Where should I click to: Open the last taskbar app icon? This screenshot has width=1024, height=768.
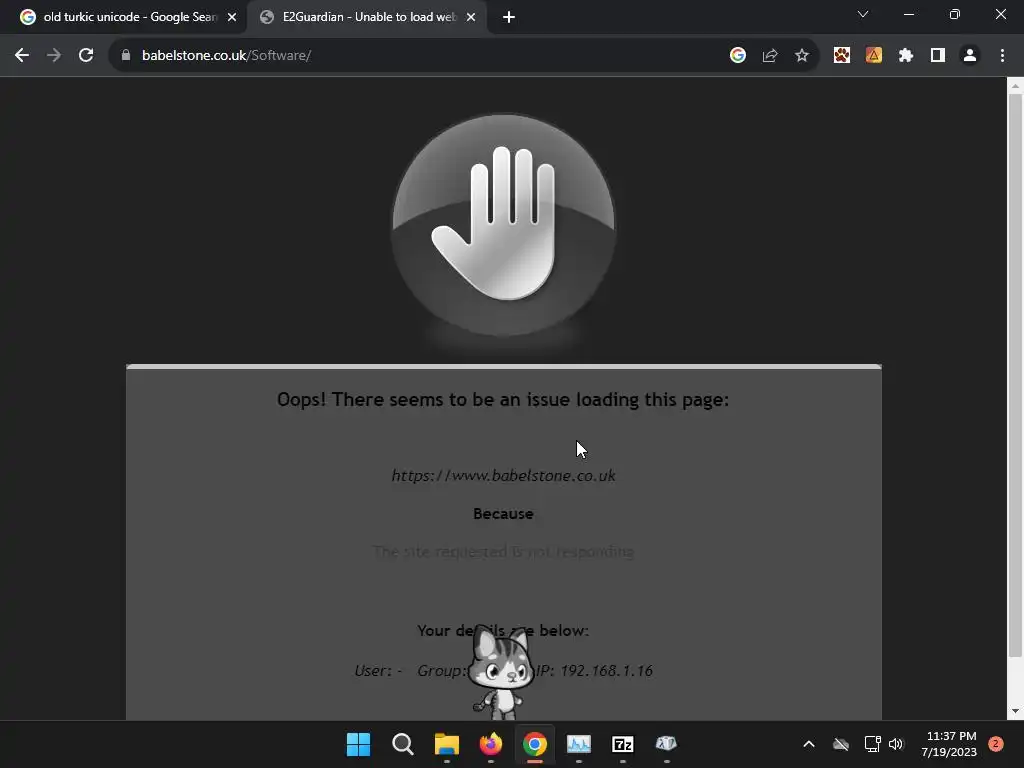[x=666, y=743]
